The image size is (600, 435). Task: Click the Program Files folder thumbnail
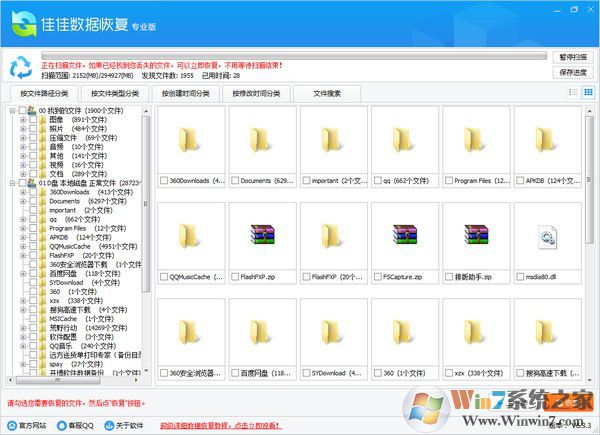pos(475,140)
